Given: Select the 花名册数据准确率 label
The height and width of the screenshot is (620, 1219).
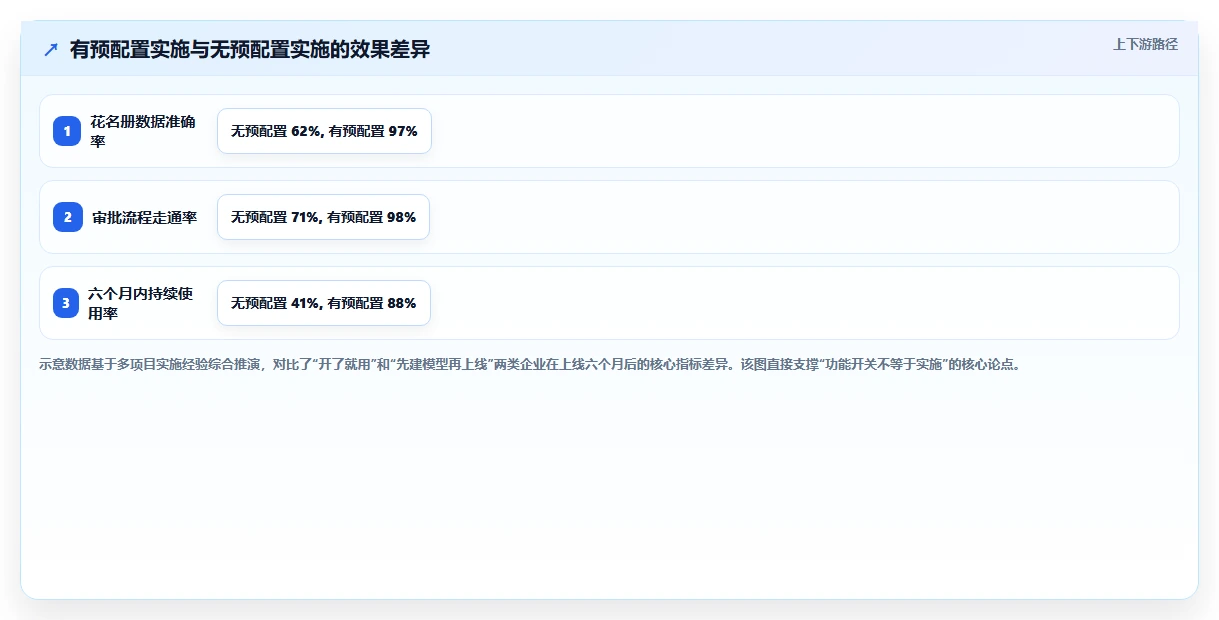Looking at the screenshot, I should (x=143, y=131).
